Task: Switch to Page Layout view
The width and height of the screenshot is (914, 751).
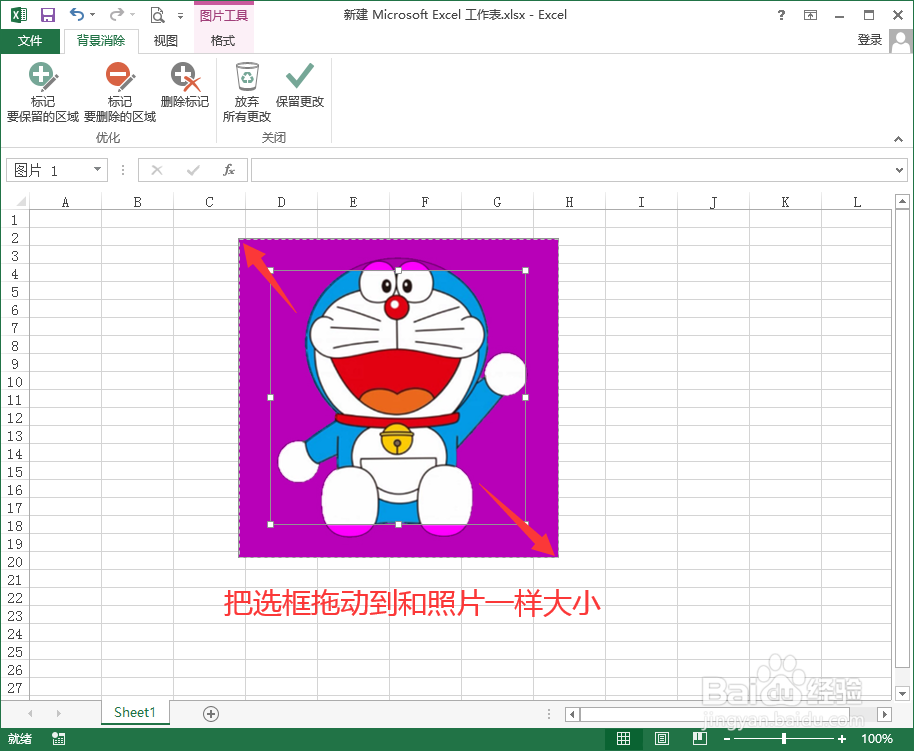Action: coord(662,739)
